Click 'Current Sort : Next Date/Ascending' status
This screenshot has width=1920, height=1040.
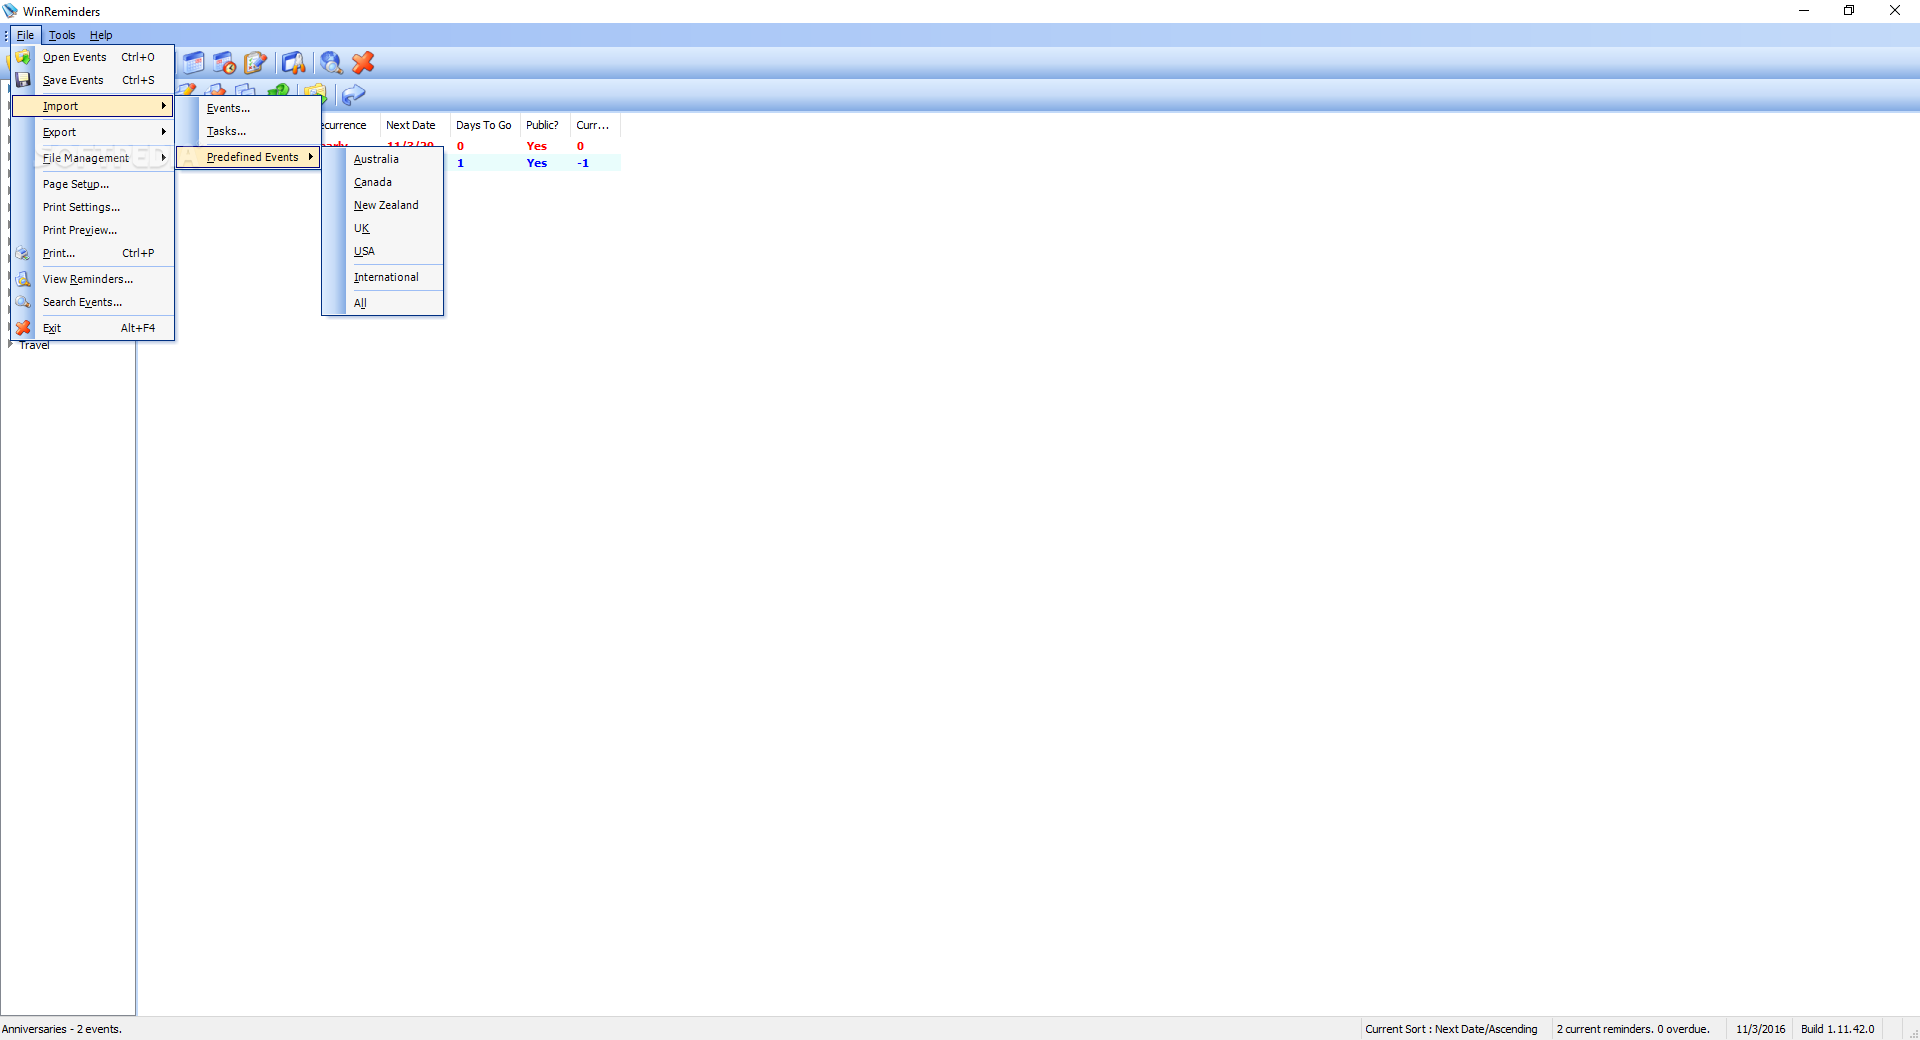1451,1029
